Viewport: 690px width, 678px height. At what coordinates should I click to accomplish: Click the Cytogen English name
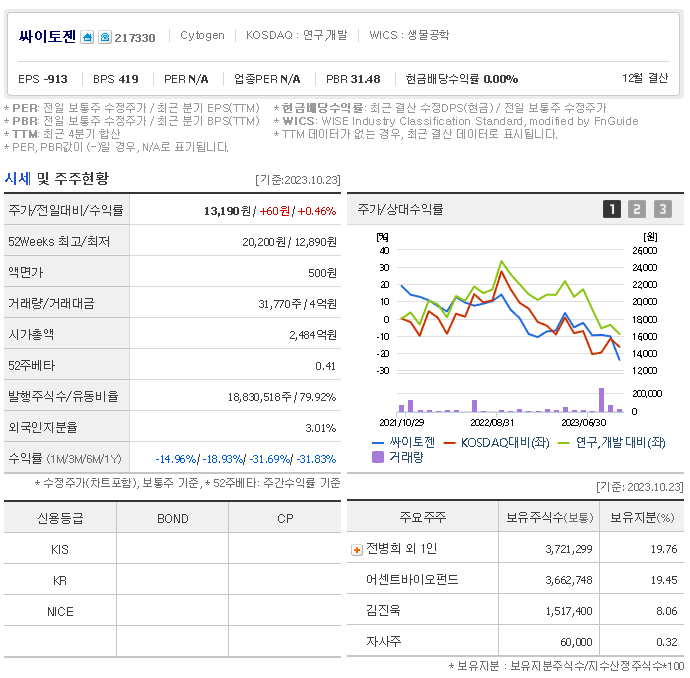tap(202, 35)
